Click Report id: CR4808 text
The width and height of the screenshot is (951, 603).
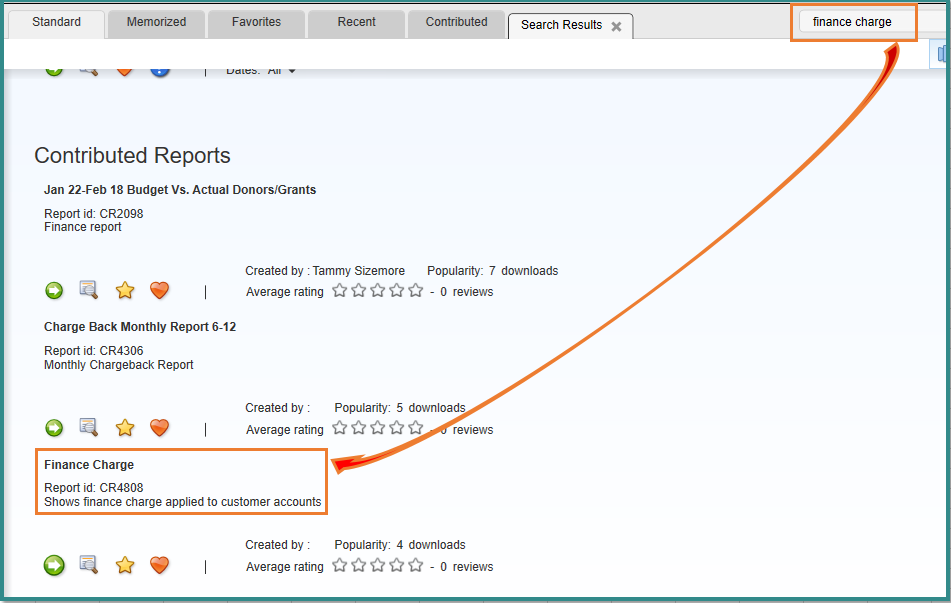[x=94, y=488]
